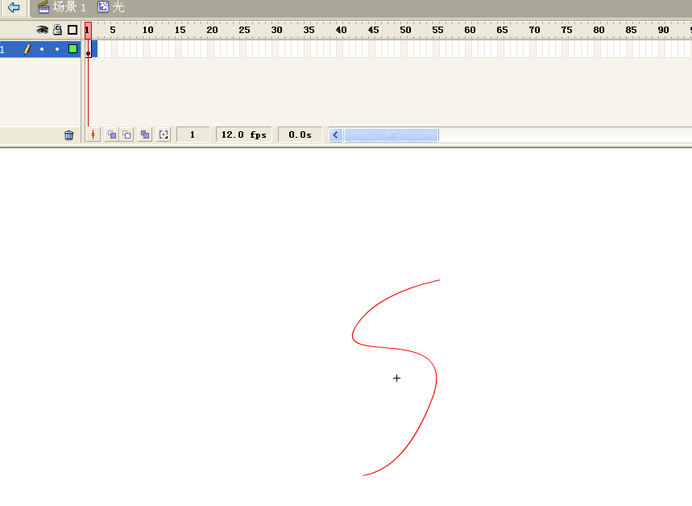Open modify onion markers menu
Viewport: 692px width, 506px height.
(x=164, y=135)
